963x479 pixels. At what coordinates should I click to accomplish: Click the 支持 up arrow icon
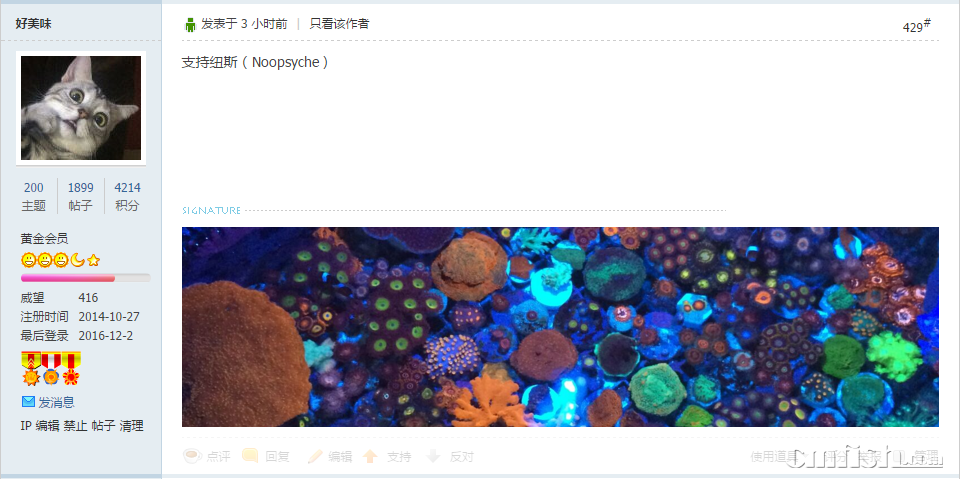[370, 456]
